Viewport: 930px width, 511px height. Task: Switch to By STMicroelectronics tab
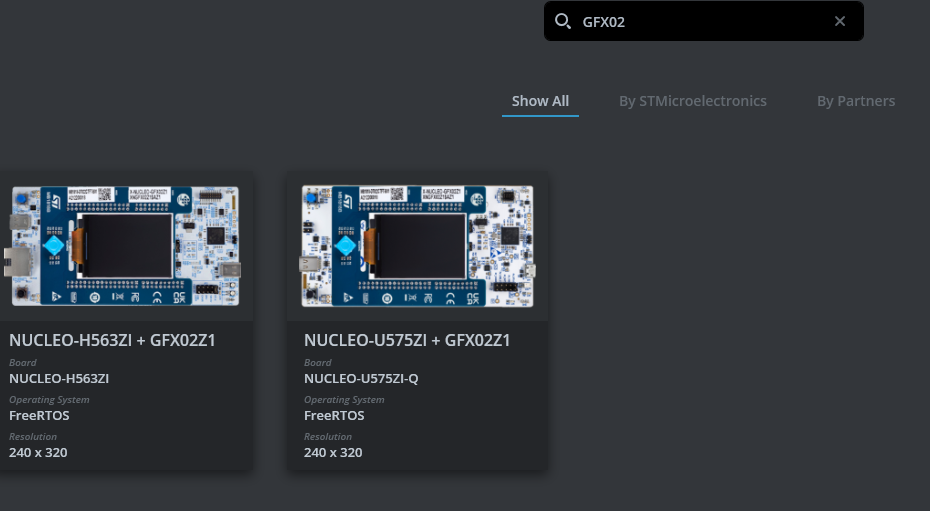(693, 101)
